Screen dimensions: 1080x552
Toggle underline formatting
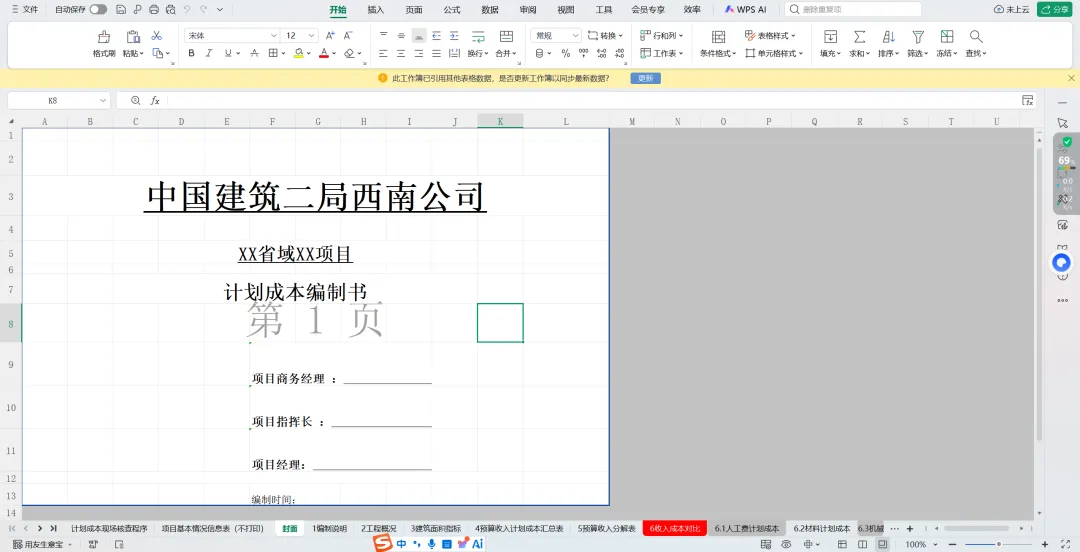point(228,53)
